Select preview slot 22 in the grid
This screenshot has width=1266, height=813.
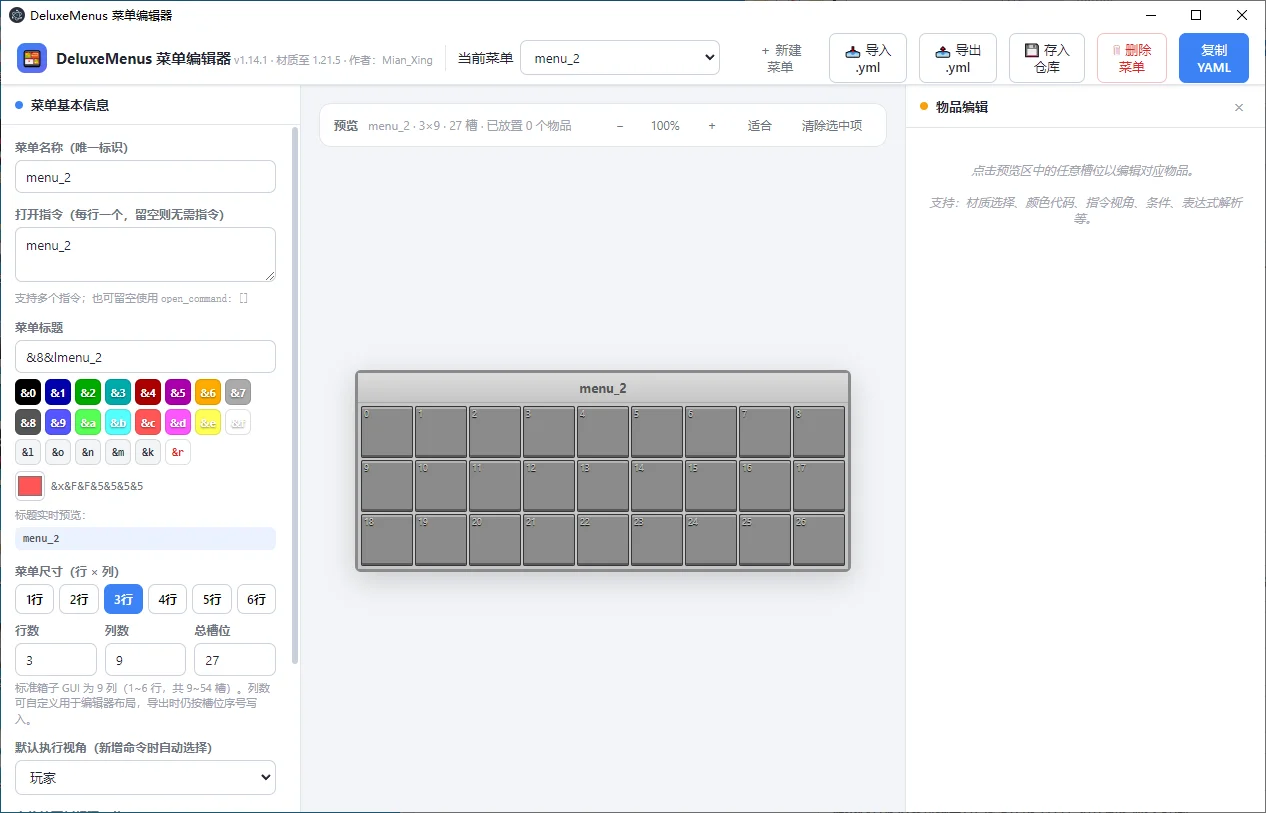click(603, 539)
